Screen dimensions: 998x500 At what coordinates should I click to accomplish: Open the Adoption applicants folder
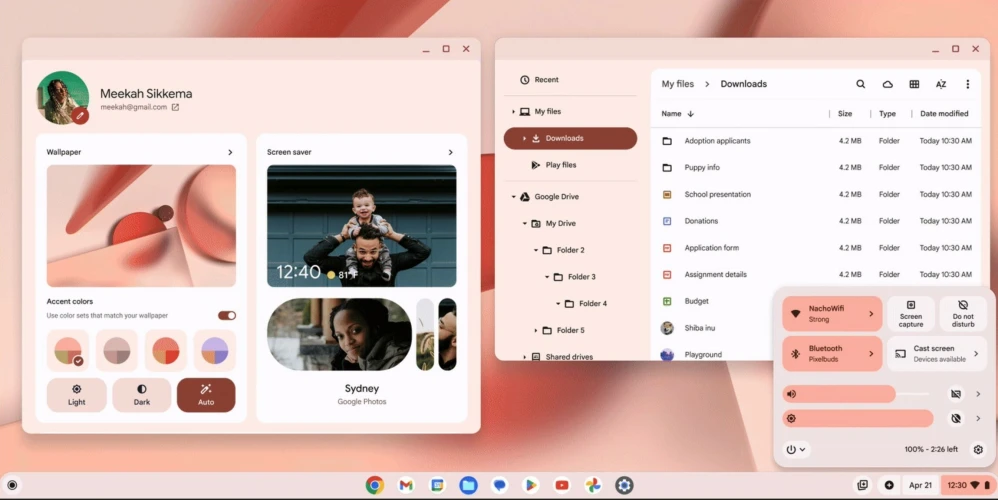click(x=717, y=141)
